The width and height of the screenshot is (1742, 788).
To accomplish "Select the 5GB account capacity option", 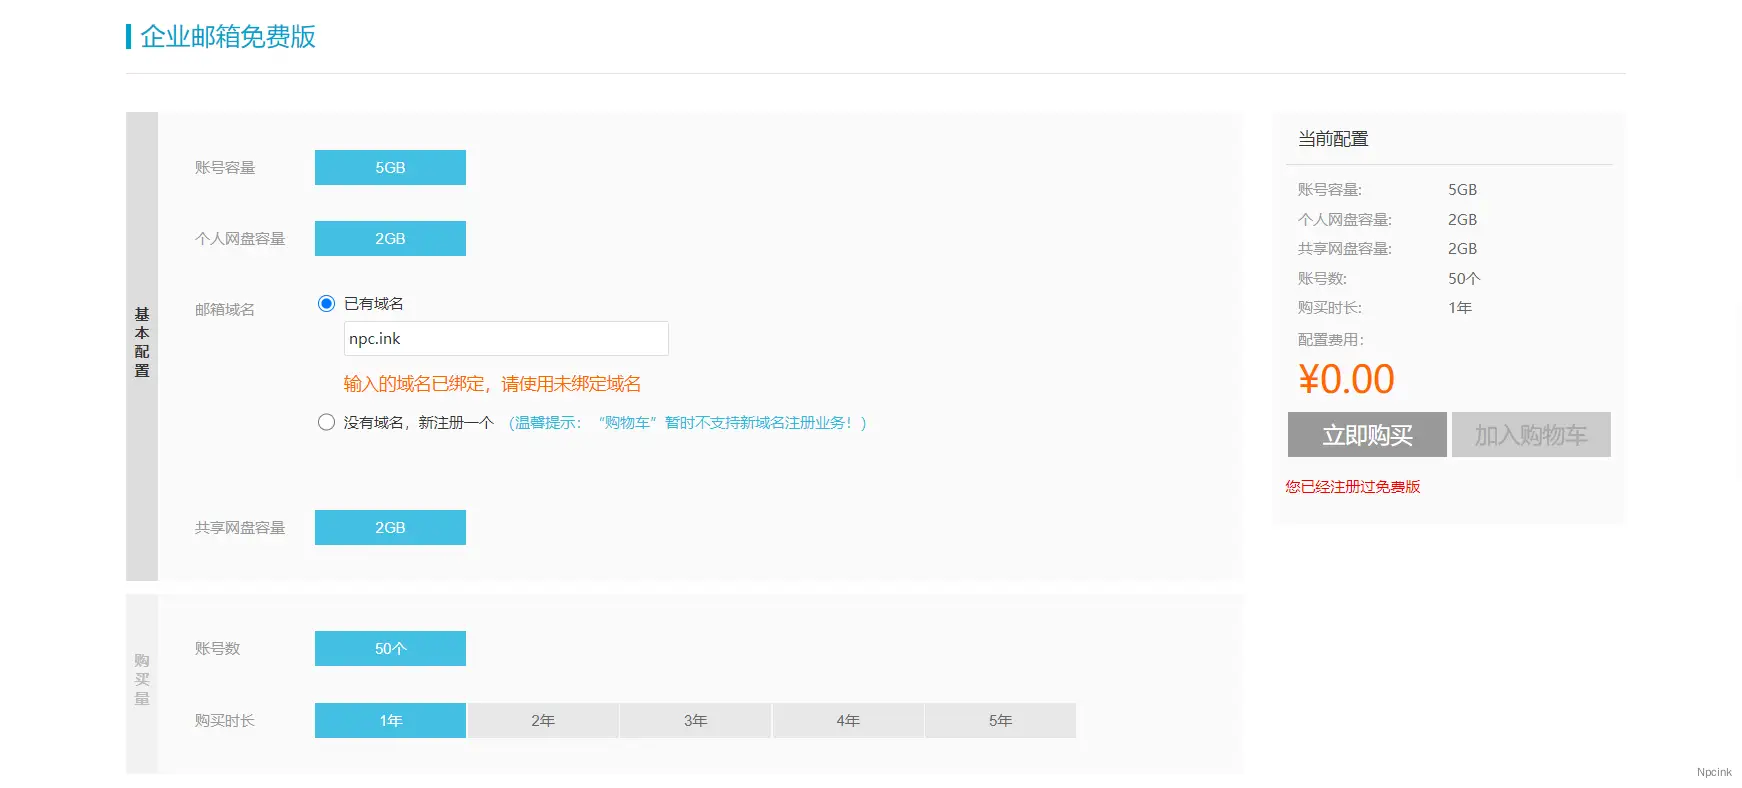I will (390, 168).
